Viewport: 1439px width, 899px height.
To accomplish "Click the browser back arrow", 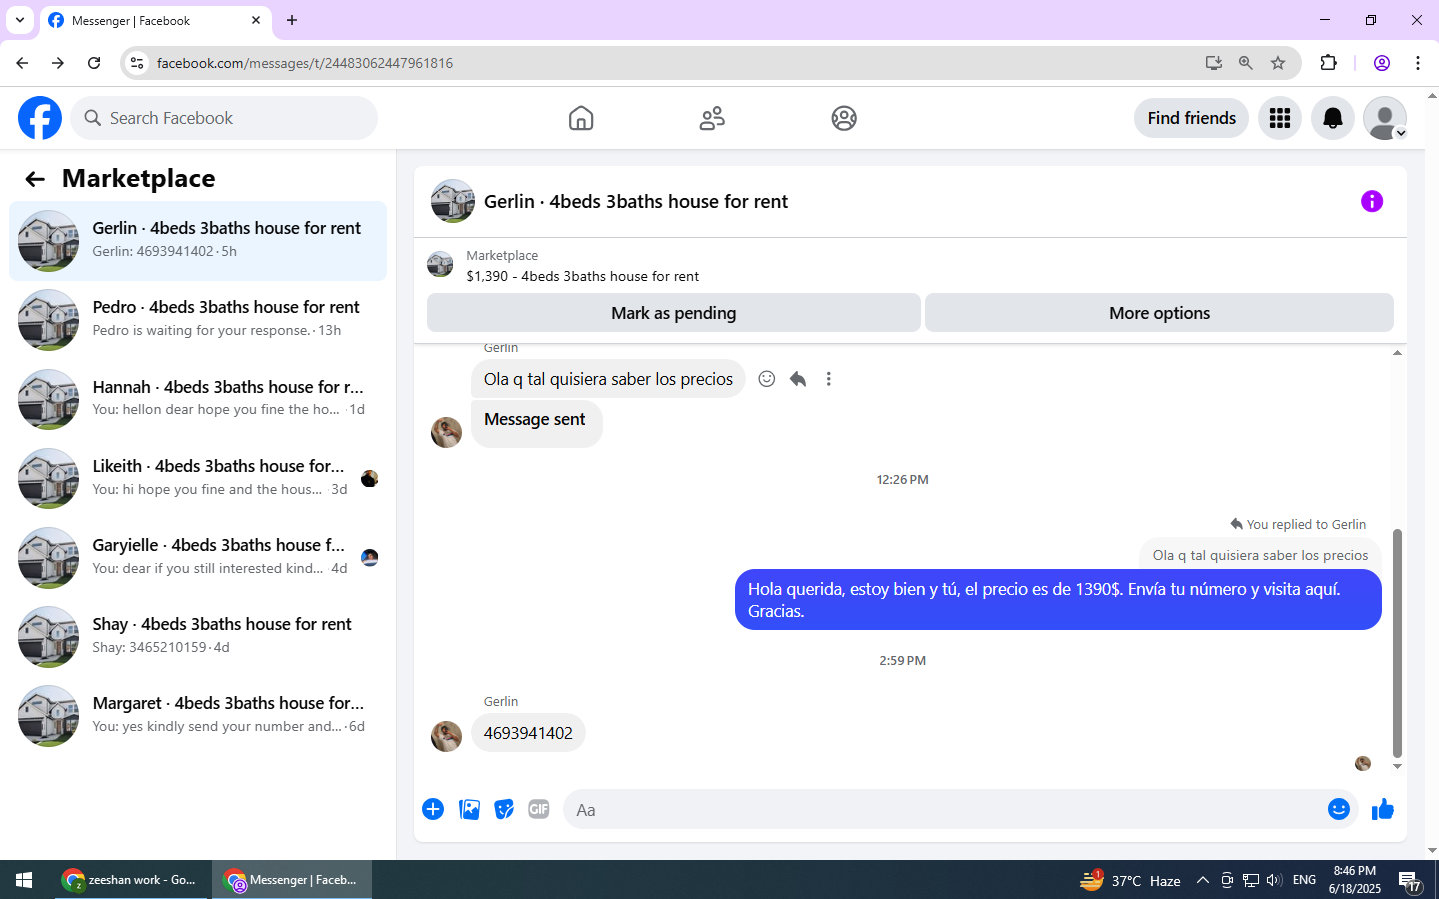I will pyautogui.click(x=22, y=63).
